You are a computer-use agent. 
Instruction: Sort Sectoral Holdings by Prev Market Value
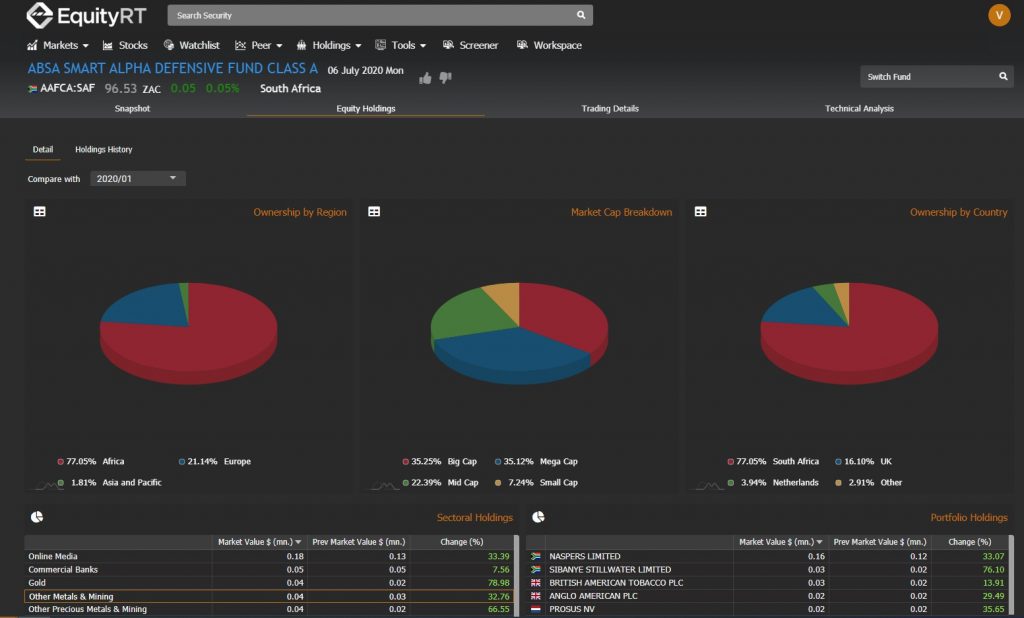[x=359, y=542]
